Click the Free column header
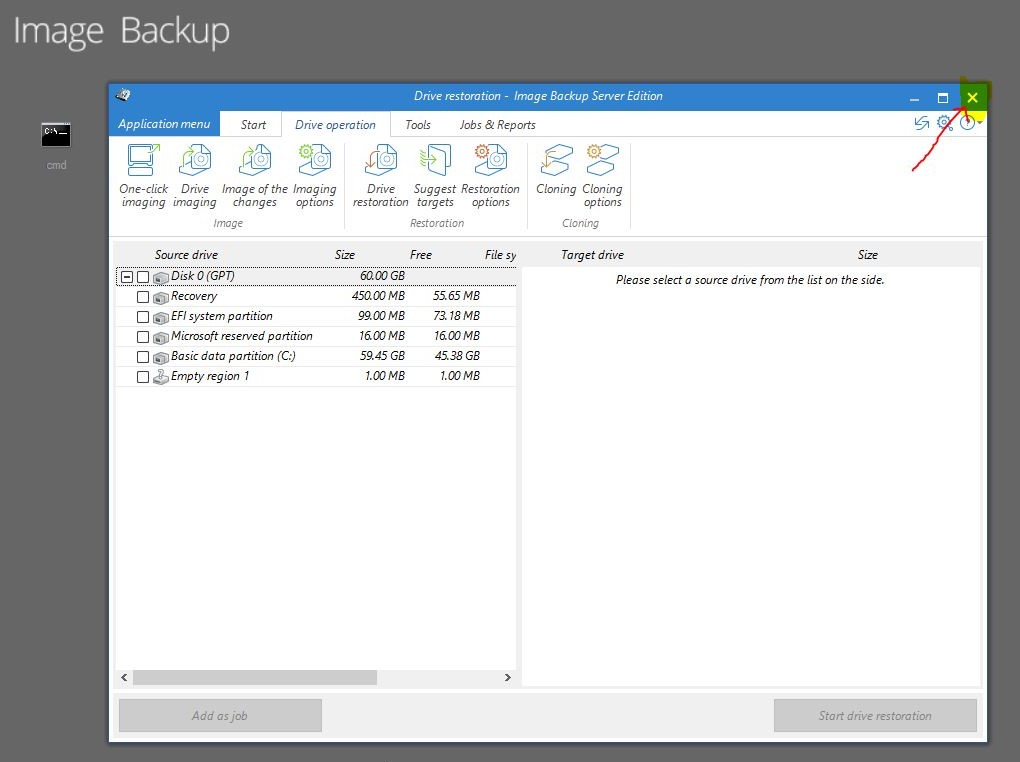 [x=421, y=254]
